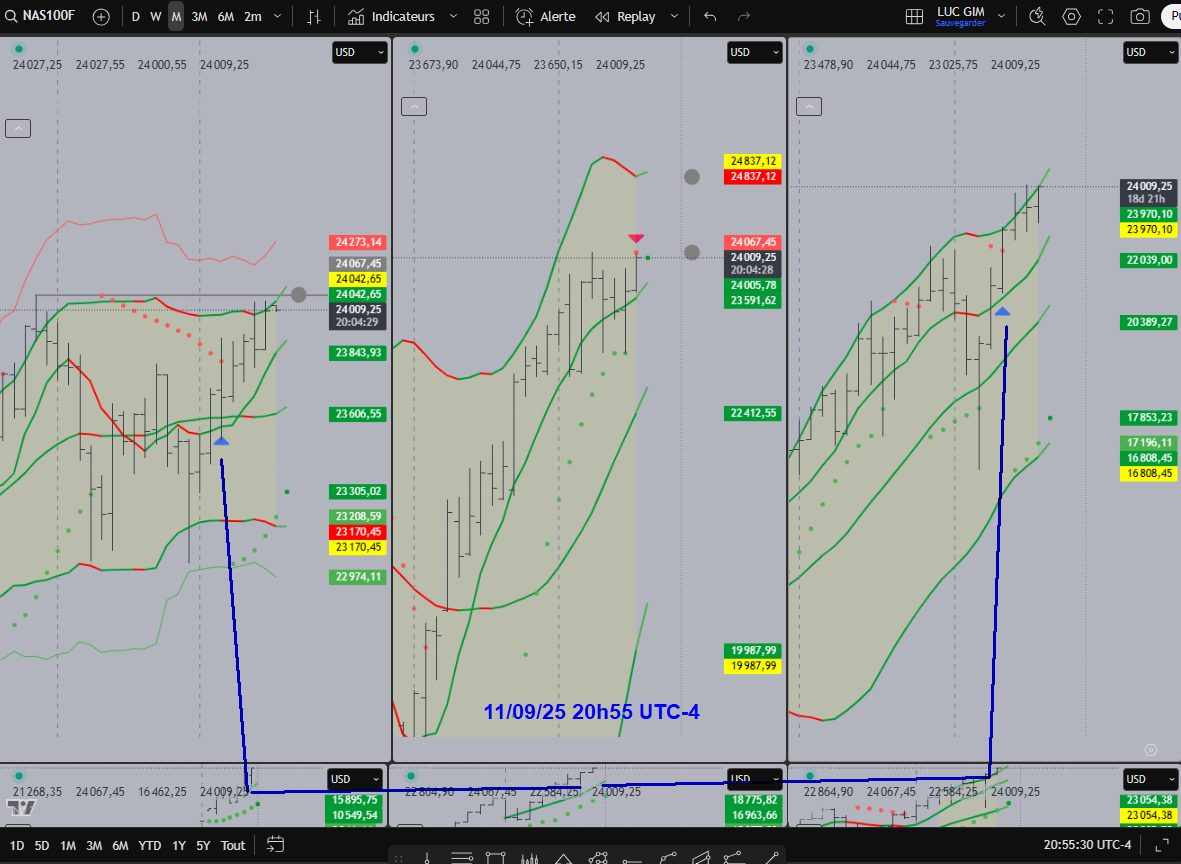This screenshot has height=864, width=1181.
Task: Expand favorite indicators chevron next to Indicateurs
Action: tap(453, 17)
